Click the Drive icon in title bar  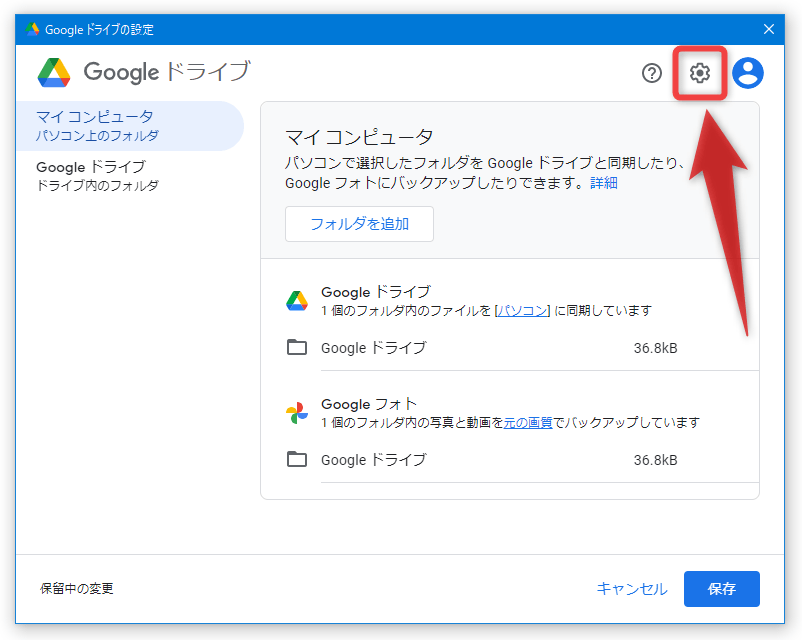click(32, 29)
